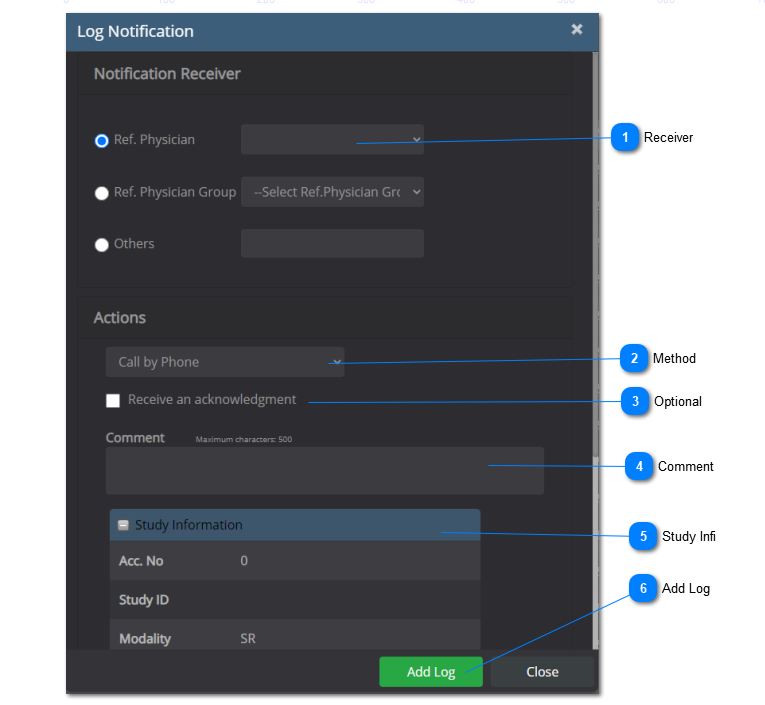Click into the Comment text area
The width and height of the screenshot is (765, 705).
[x=324, y=470]
